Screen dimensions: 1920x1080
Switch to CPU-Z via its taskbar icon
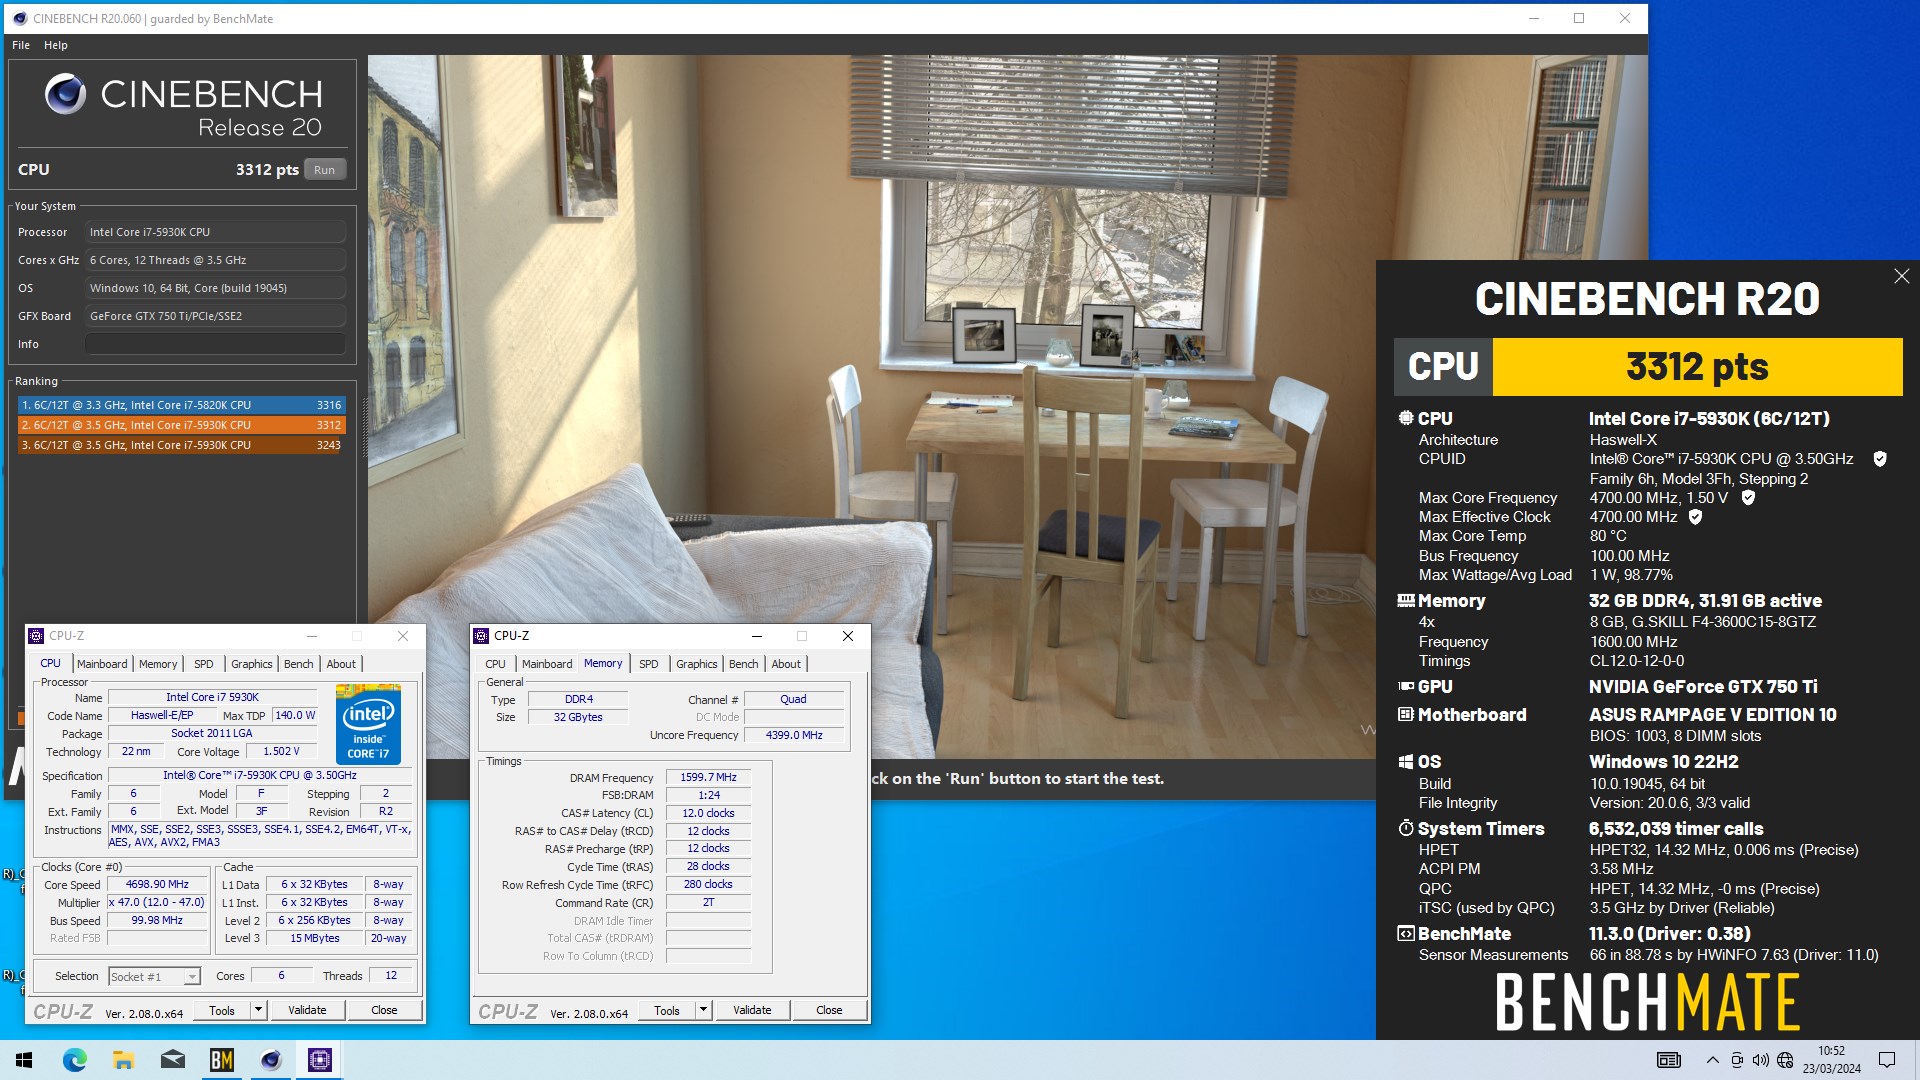point(320,1060)
